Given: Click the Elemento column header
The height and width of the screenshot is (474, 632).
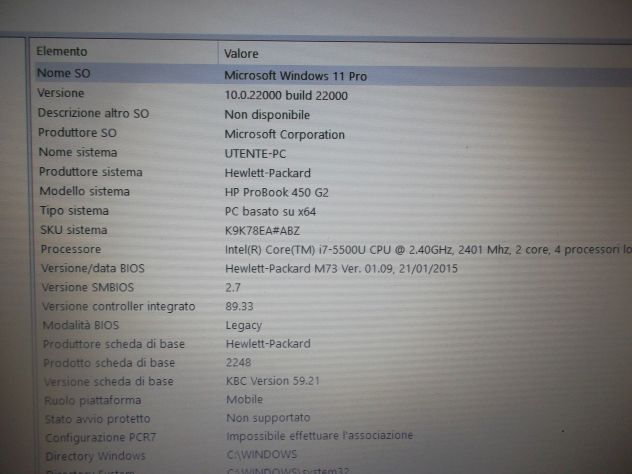Looking at the screenshot, I should click(62, 52).
